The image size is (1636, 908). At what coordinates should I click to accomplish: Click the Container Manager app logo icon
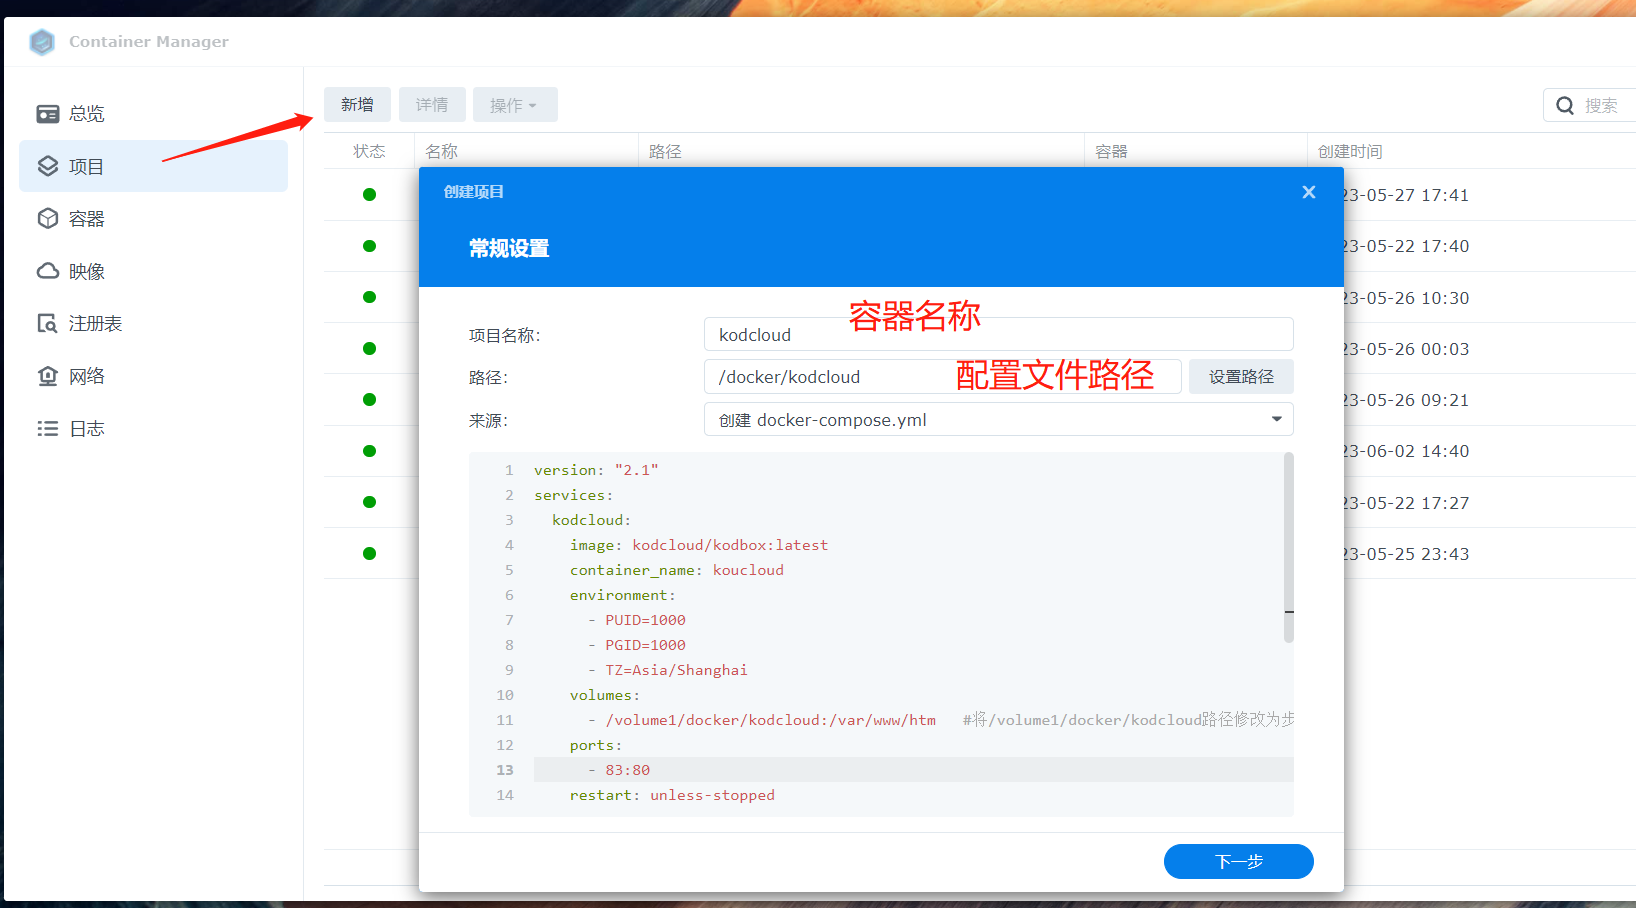coord(42,42)
